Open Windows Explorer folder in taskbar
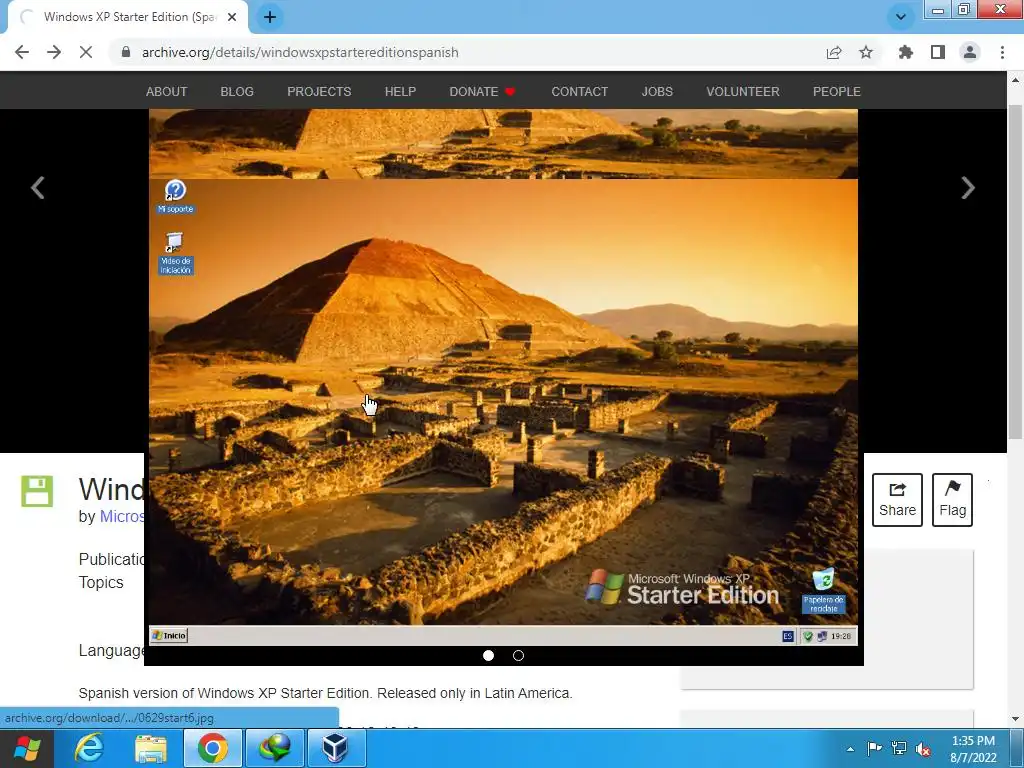The image size is (1024, 768). (151, 748)
